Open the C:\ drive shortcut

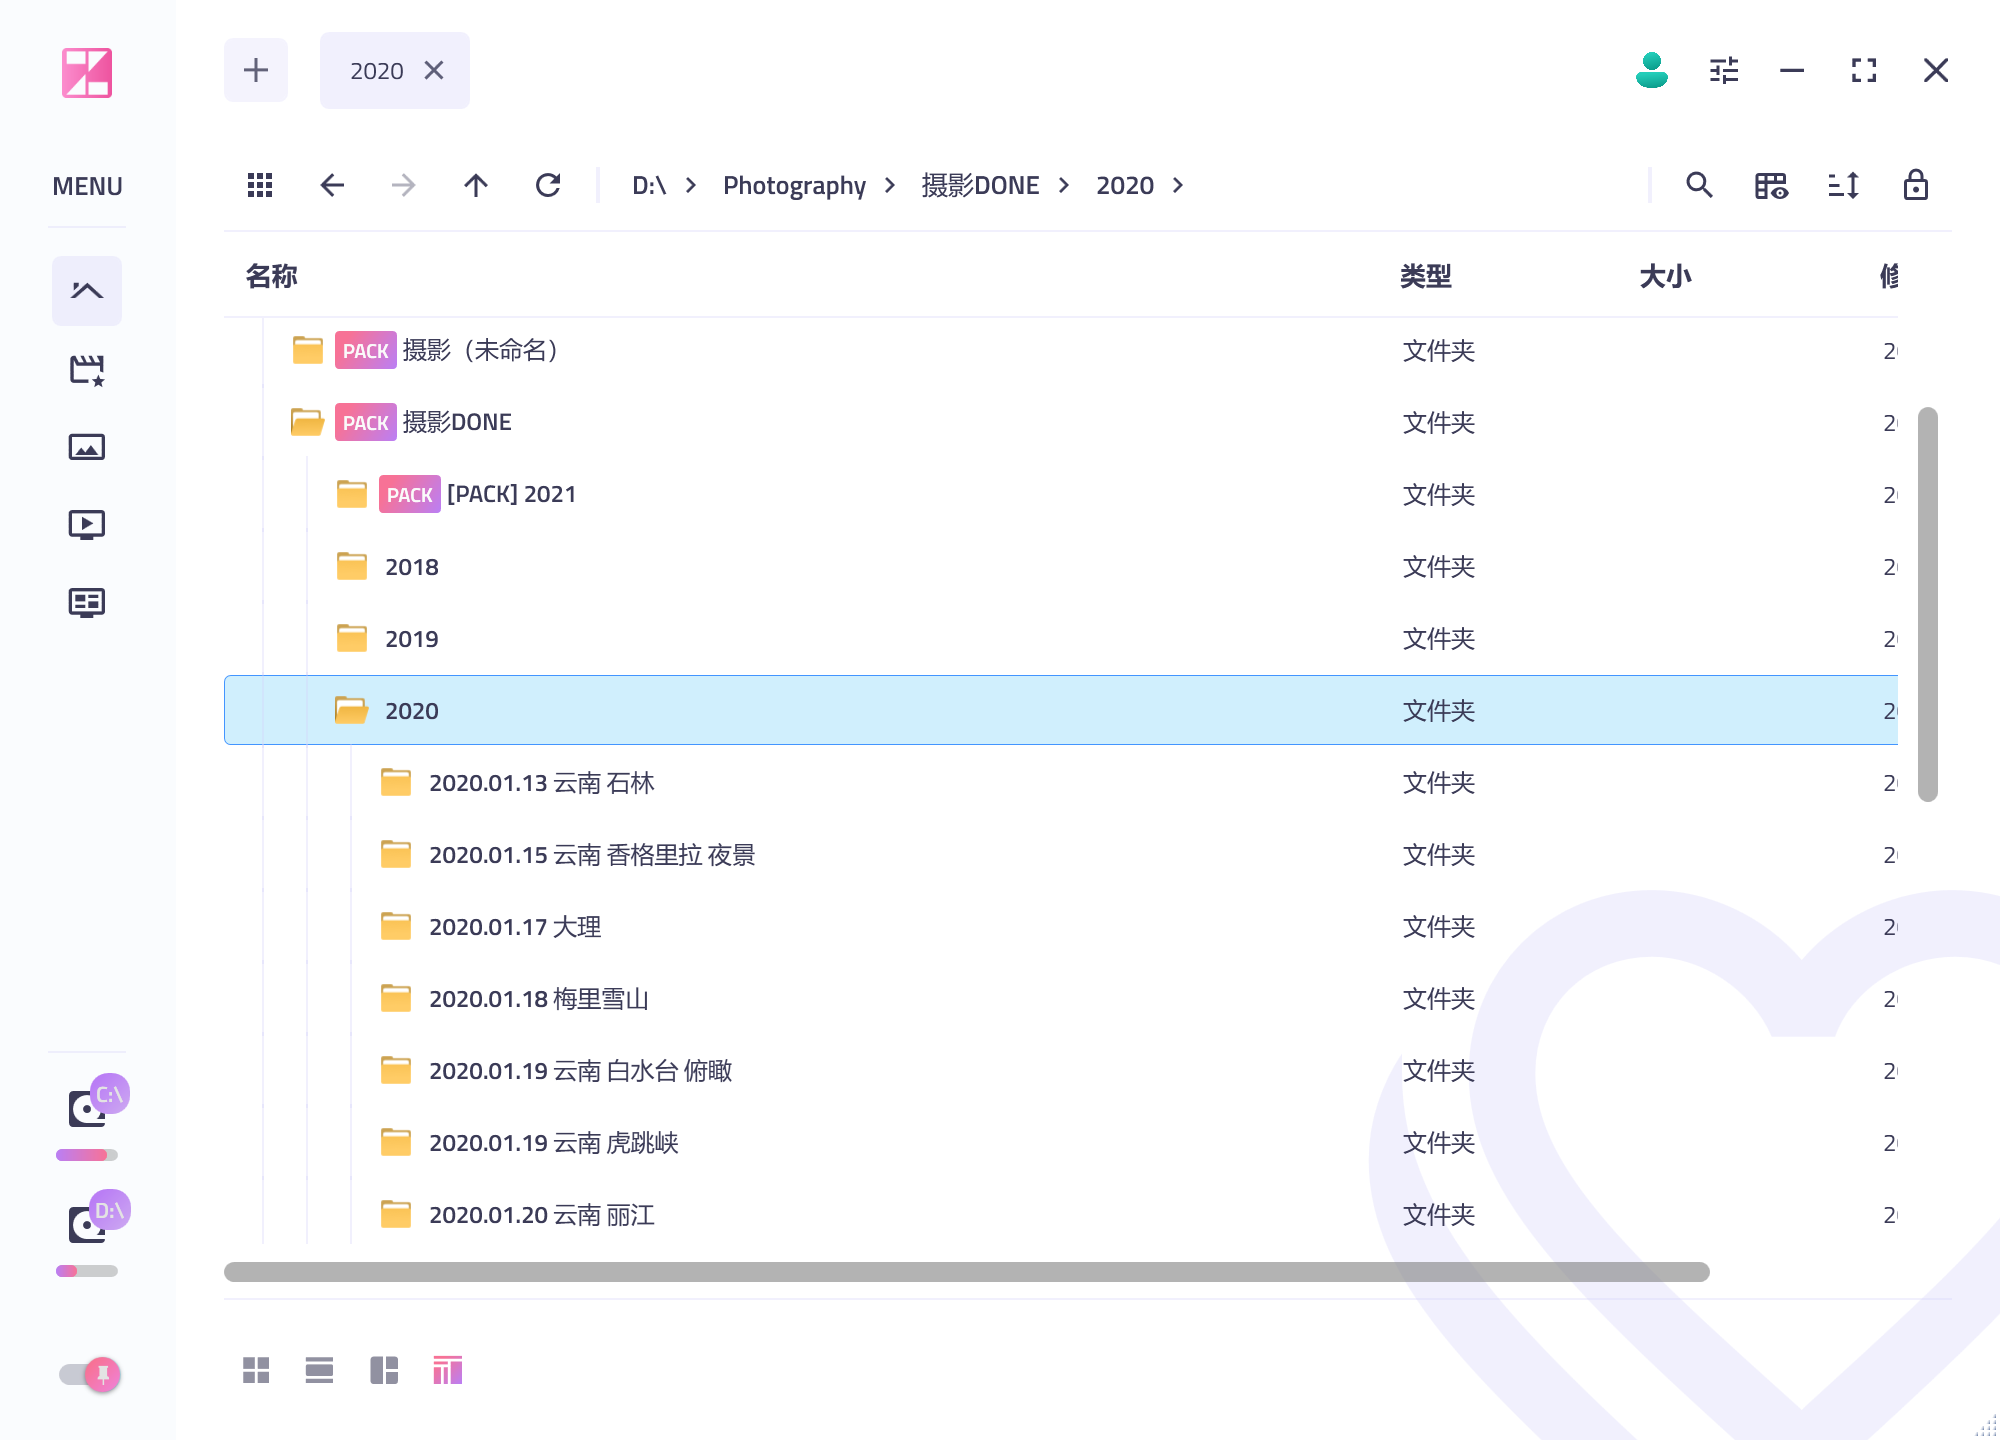click(x=90, y=1108)
